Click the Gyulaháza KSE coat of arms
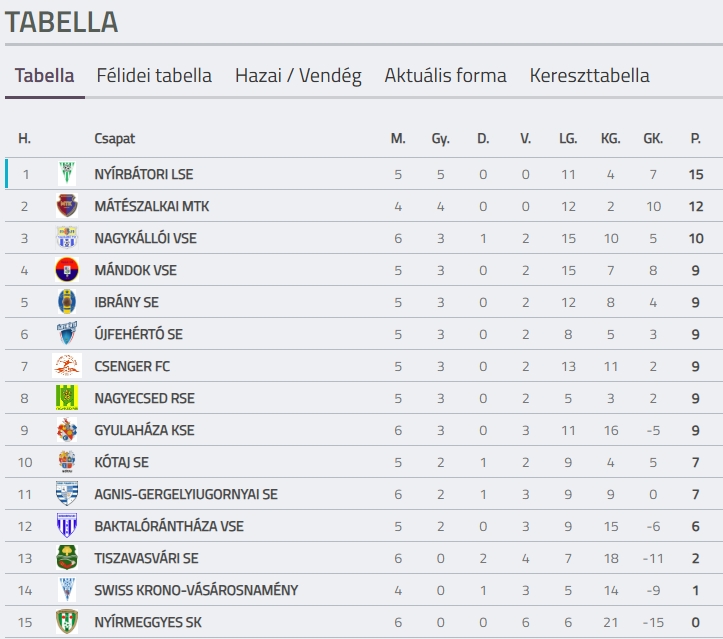Screen dimensions: 723x639 click(x=67, y=430)
